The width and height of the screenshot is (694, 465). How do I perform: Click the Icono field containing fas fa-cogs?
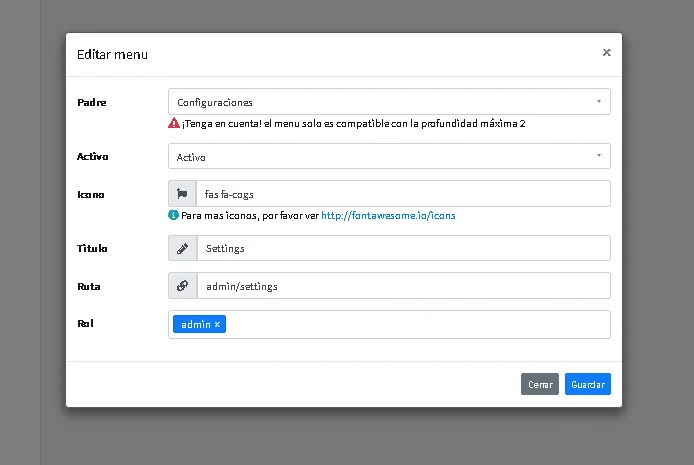pyautogui.click(x=403, y=194)
